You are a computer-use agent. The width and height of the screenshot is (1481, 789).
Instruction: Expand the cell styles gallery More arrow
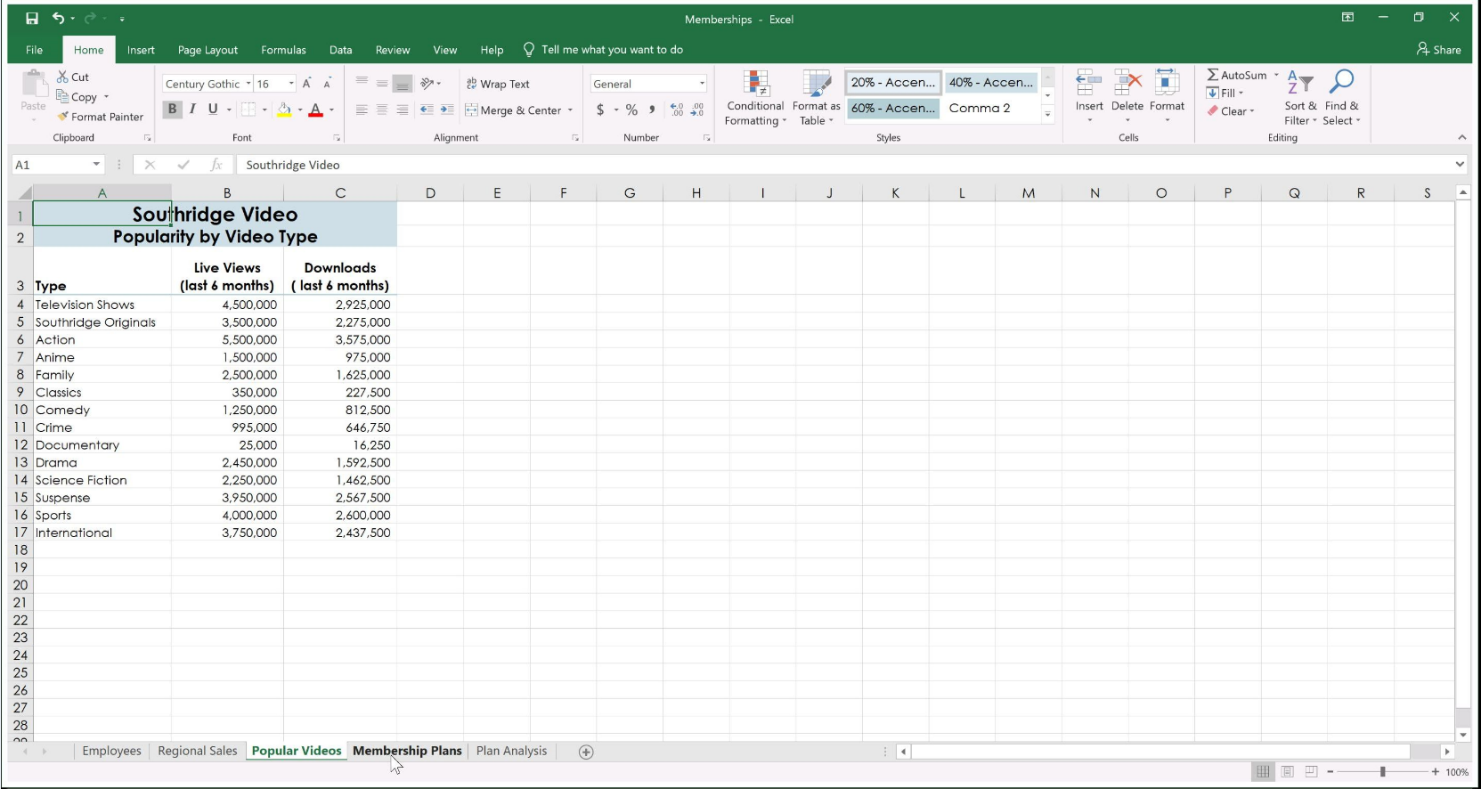tap(1048, 115)
